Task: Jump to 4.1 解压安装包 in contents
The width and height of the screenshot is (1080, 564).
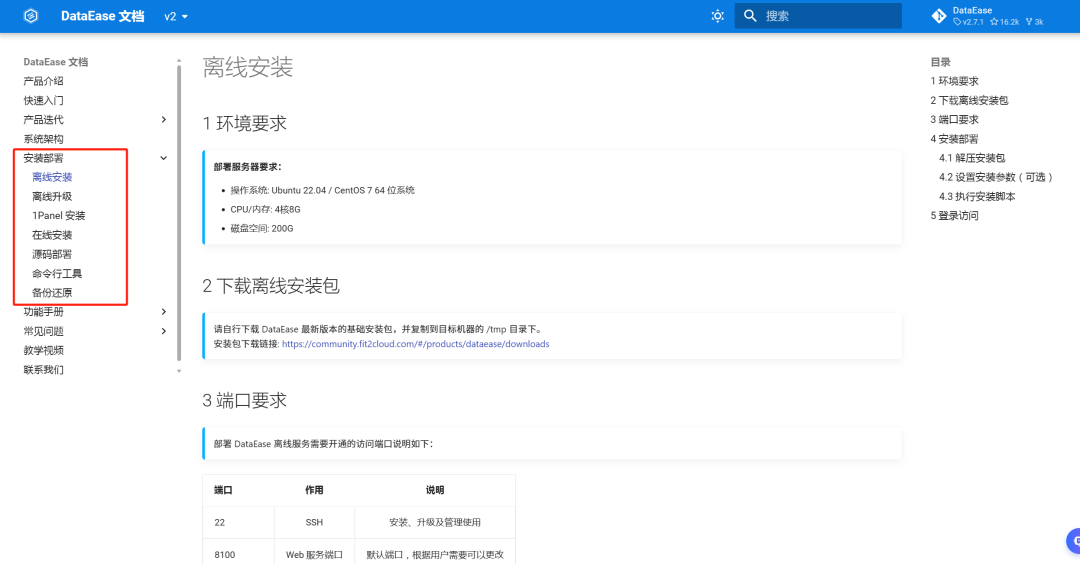Action: point(972,158)
